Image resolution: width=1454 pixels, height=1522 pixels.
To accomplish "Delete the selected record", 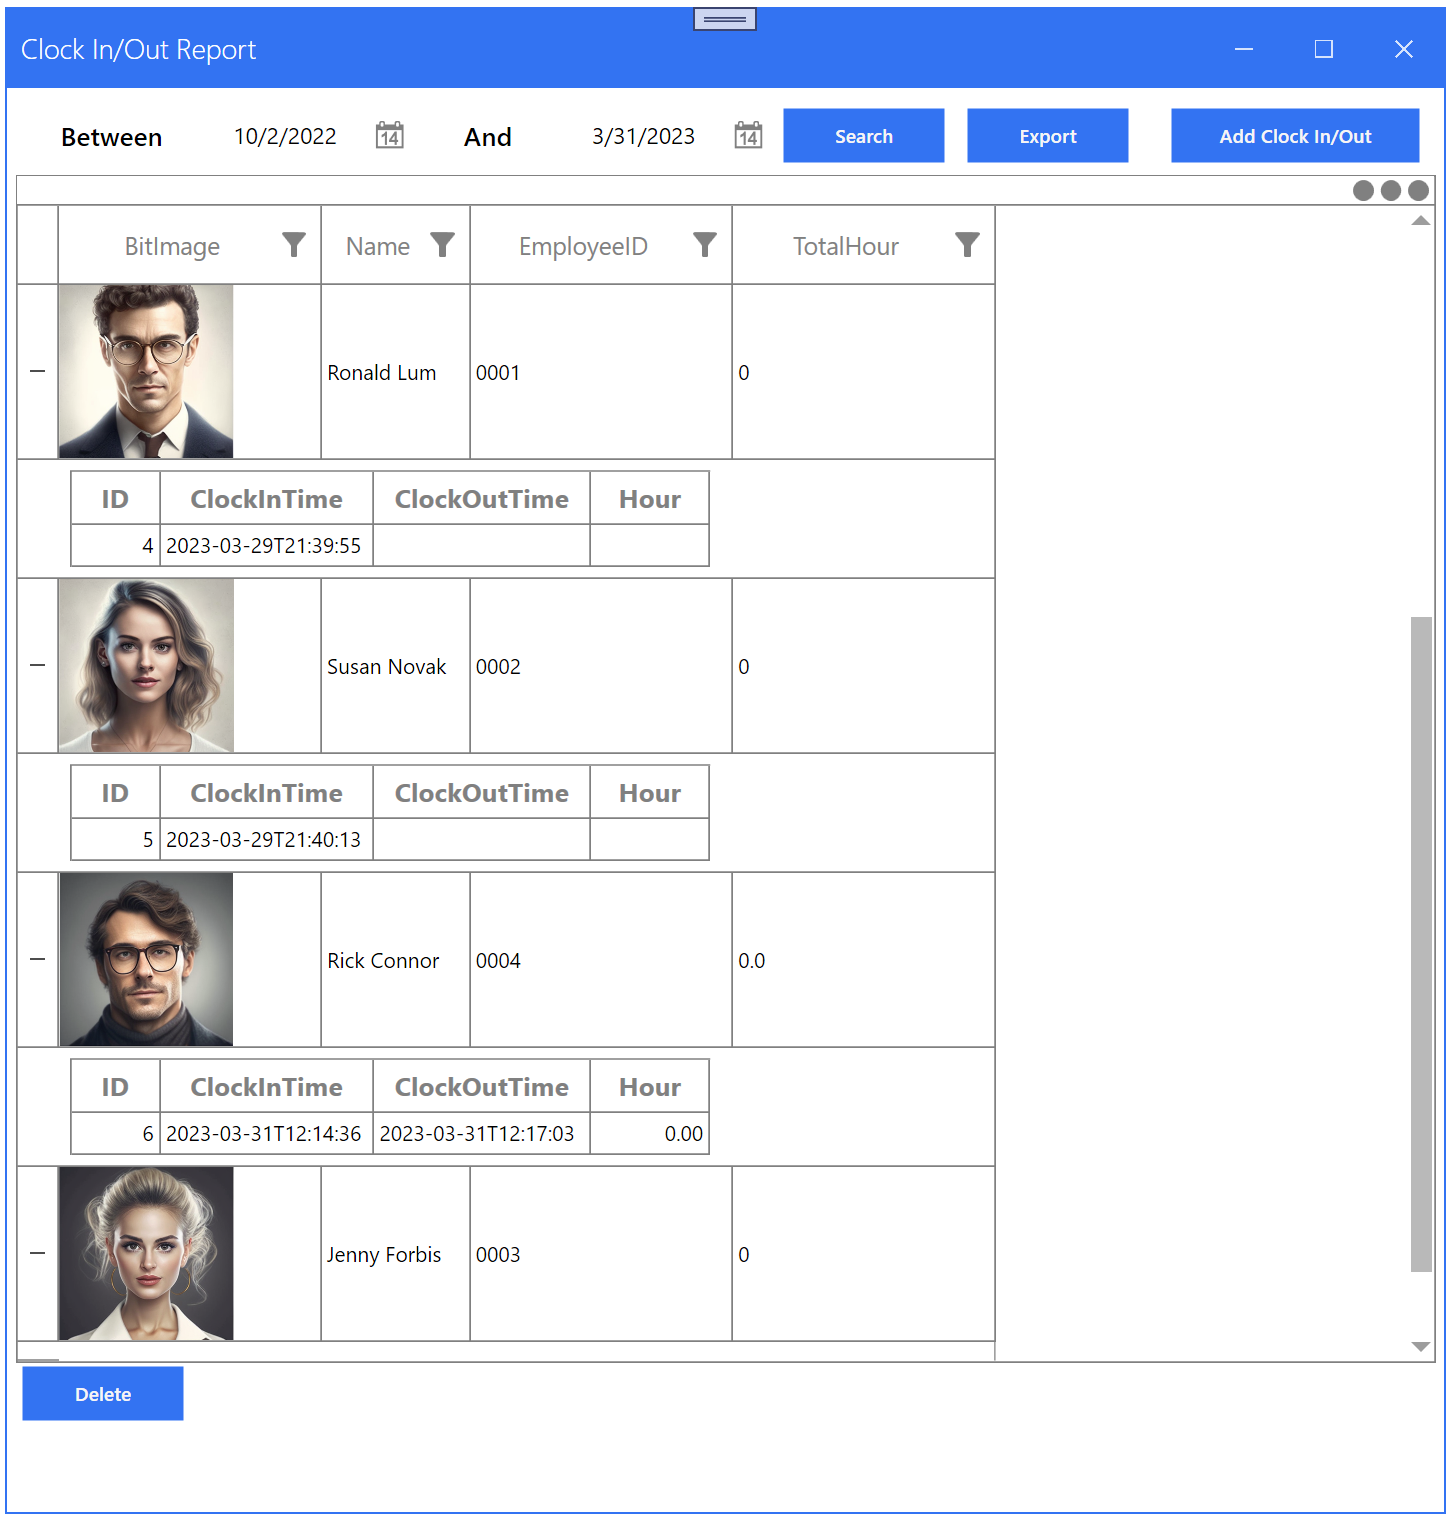I will (102, 1393).
